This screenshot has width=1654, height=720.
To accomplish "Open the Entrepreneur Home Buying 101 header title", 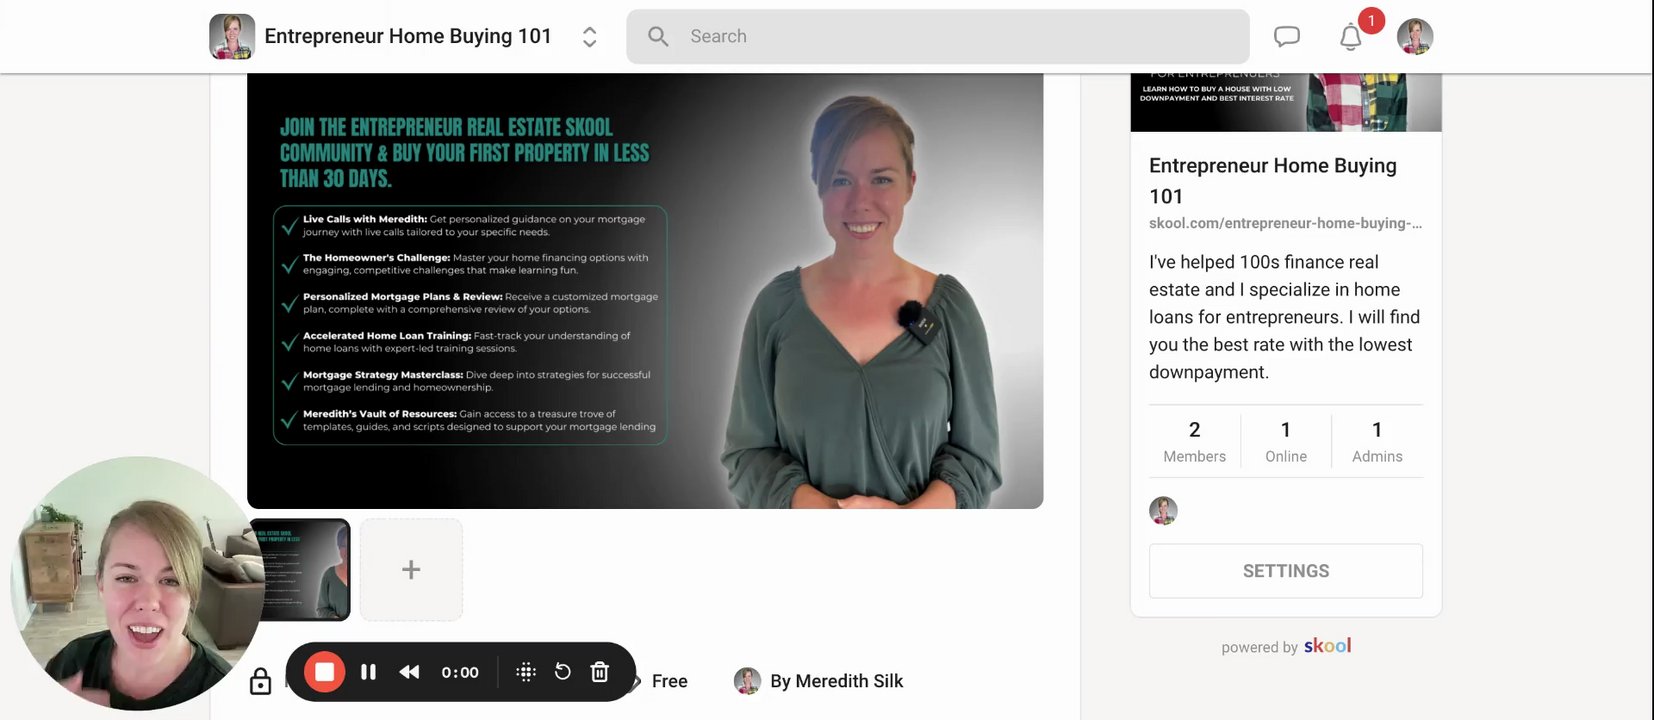I will tap(408, 36).
